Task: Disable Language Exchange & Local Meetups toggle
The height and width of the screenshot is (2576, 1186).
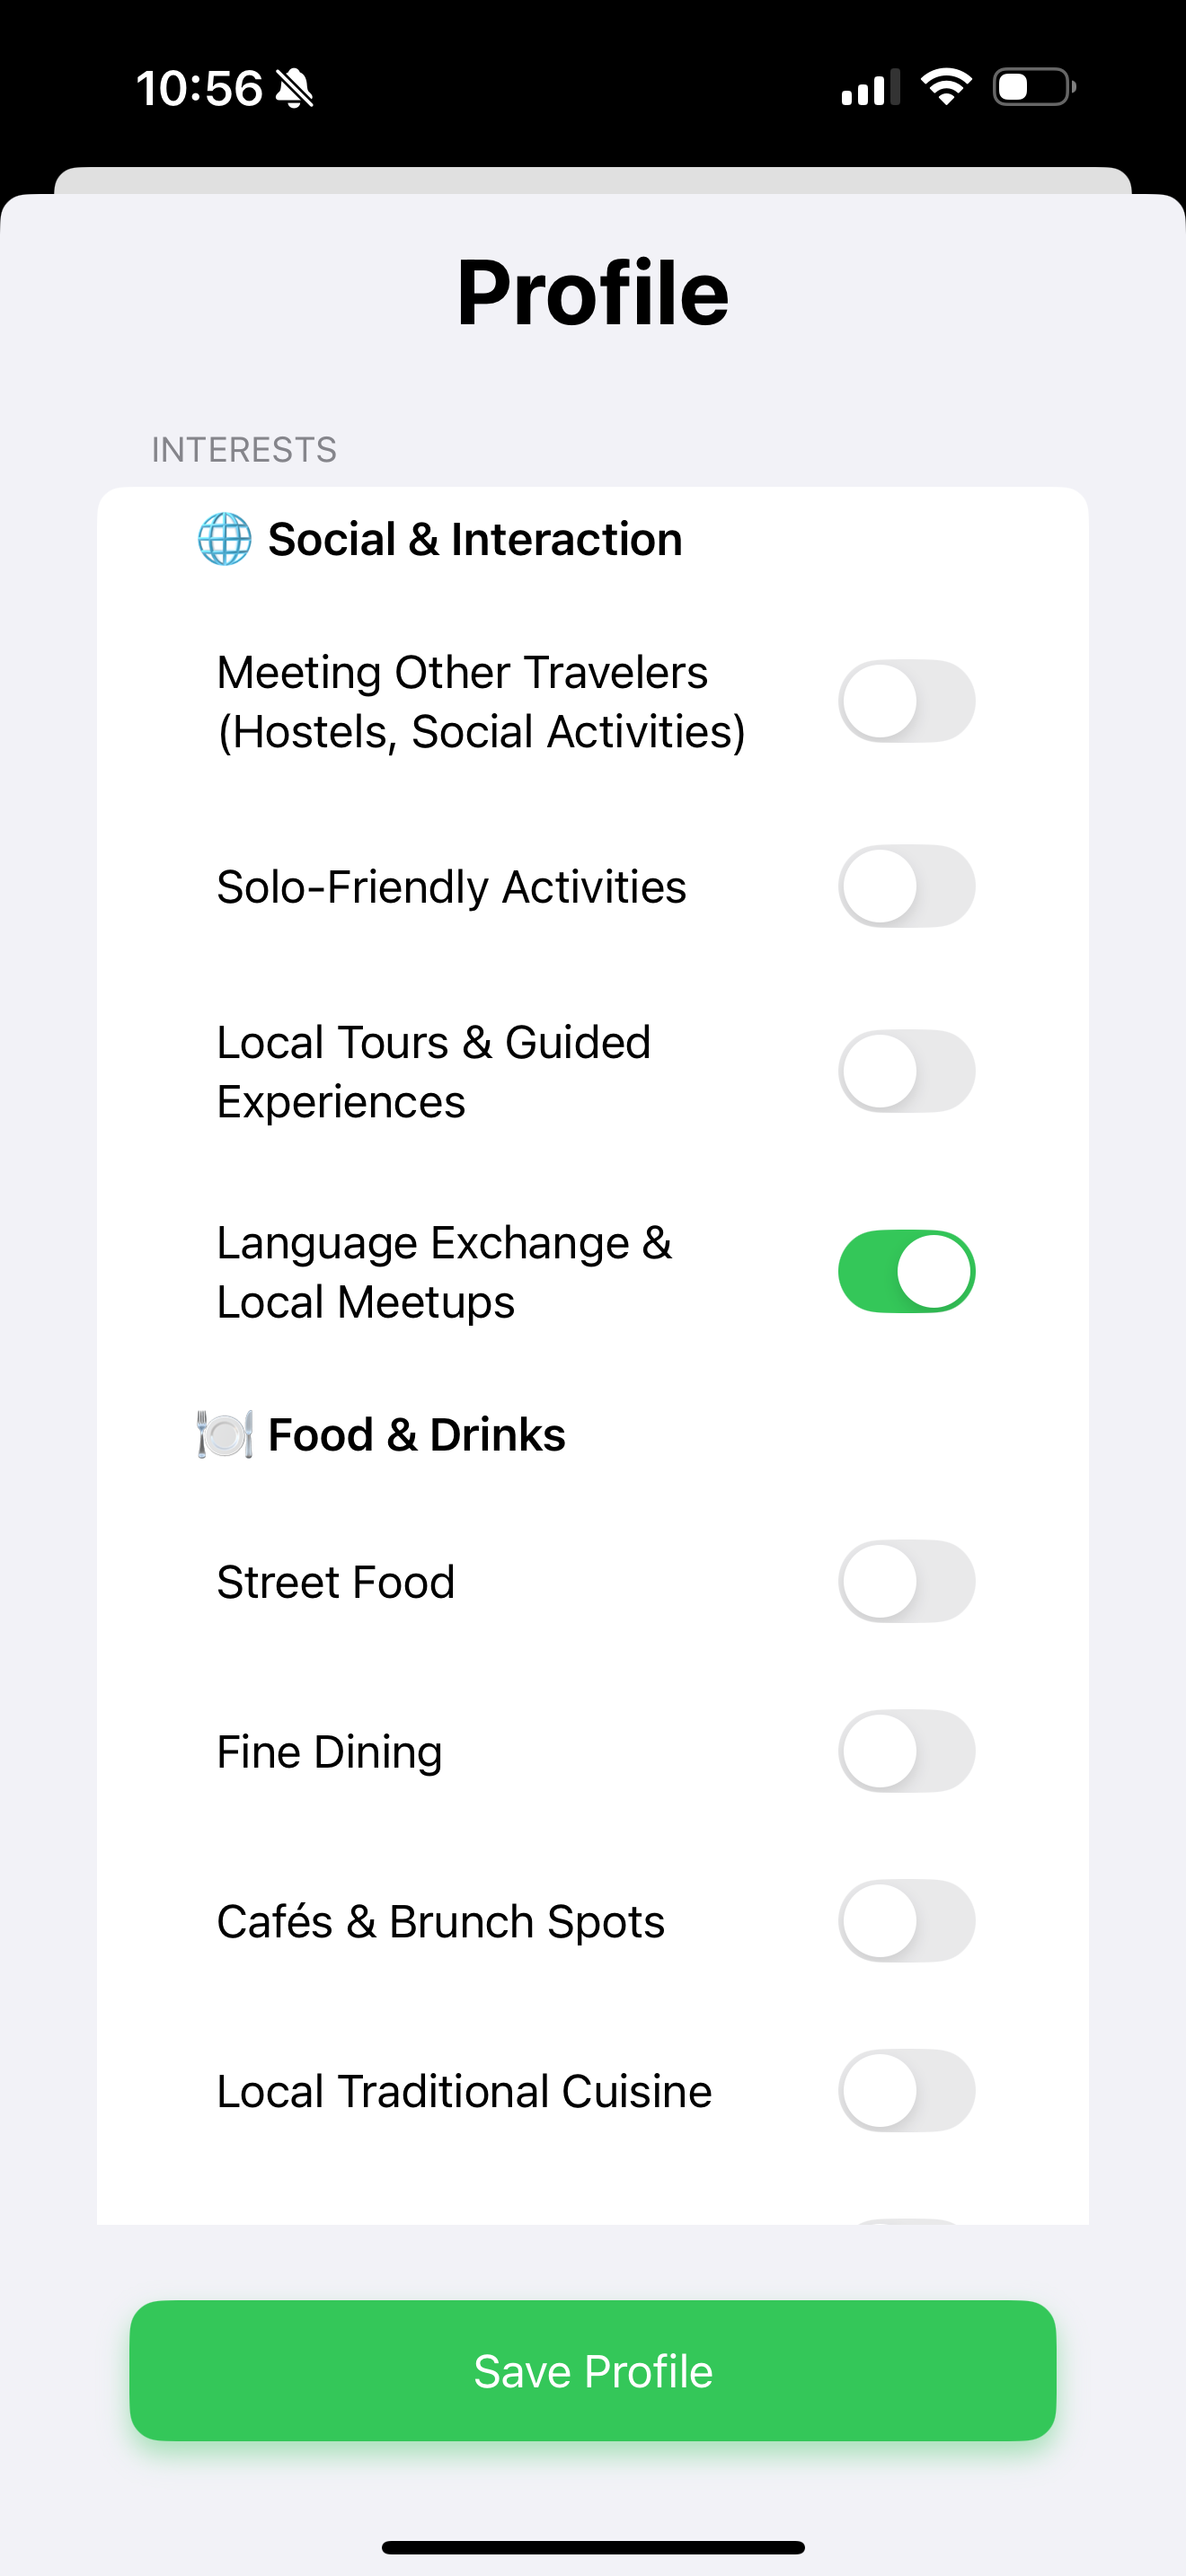Action: click(x=906, y=1271)
